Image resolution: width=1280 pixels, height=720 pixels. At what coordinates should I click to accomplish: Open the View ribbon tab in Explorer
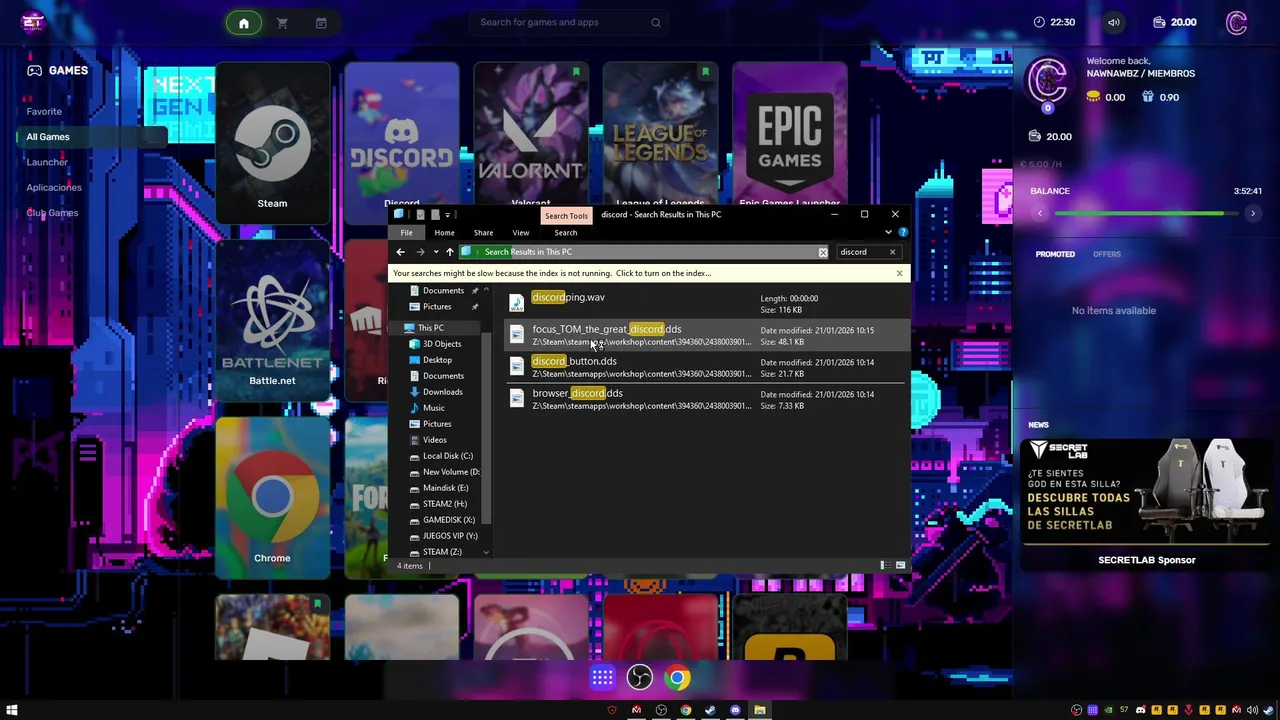(x=521, y=232)
